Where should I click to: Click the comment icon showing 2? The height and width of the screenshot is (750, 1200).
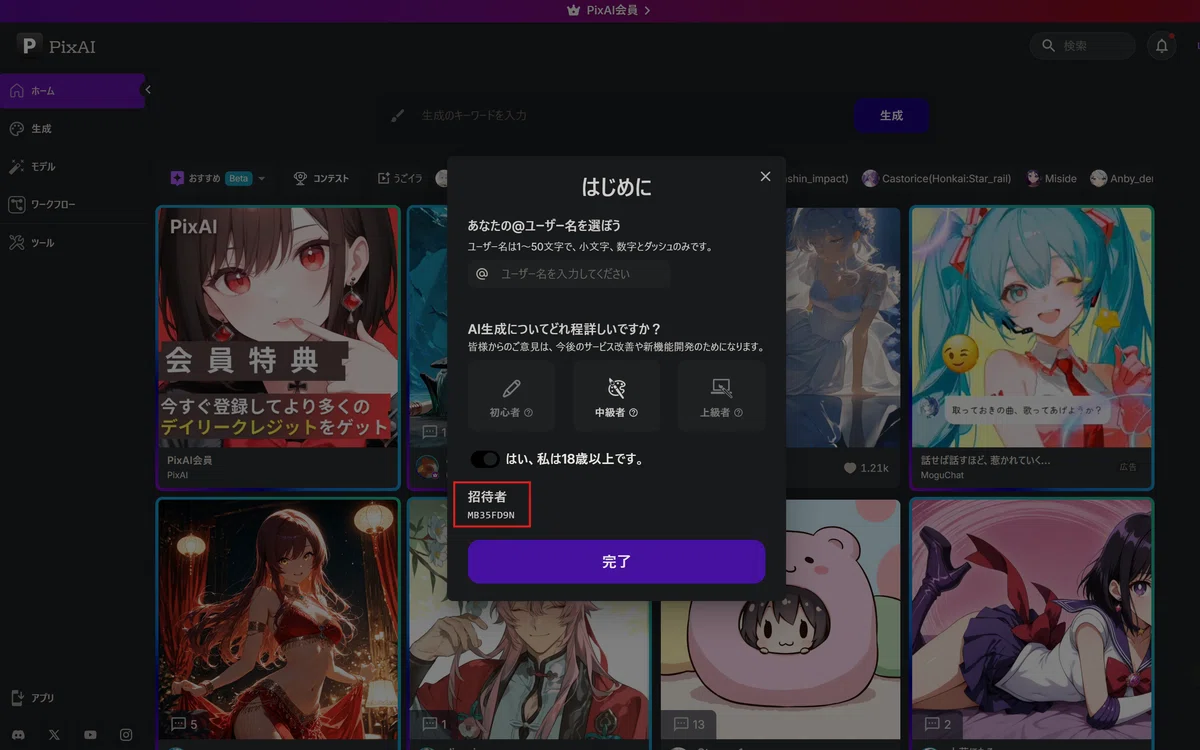pyautogui.click(x=933, y=724)
